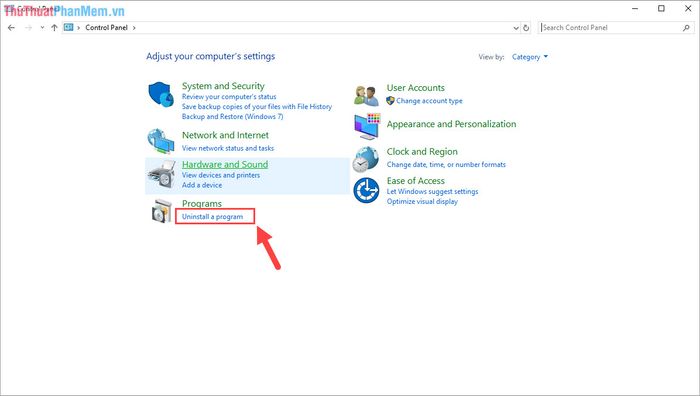This screenshot has height=396, width=700.
Task: Navigate up one level with up arrow
Action: pyautogui.click(x=54, y=28)
